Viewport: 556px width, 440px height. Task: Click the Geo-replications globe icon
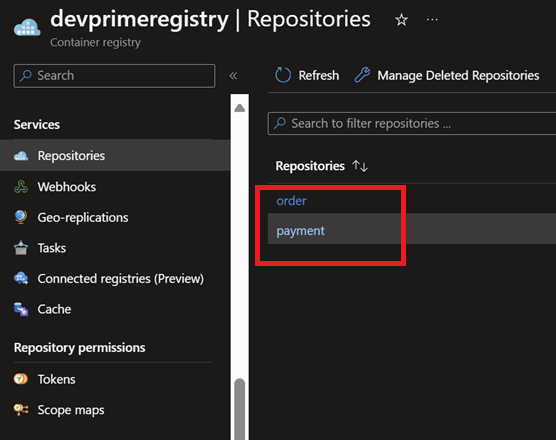[x=21, y=217]
